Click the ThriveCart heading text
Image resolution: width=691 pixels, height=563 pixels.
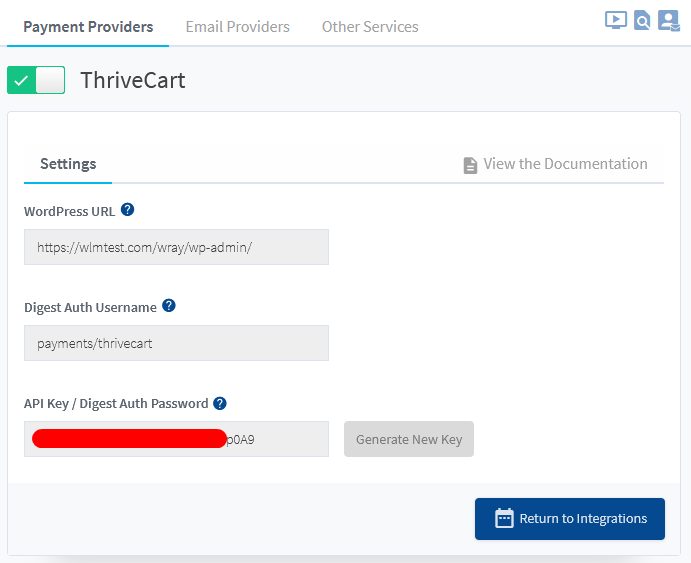coord(133,80)
